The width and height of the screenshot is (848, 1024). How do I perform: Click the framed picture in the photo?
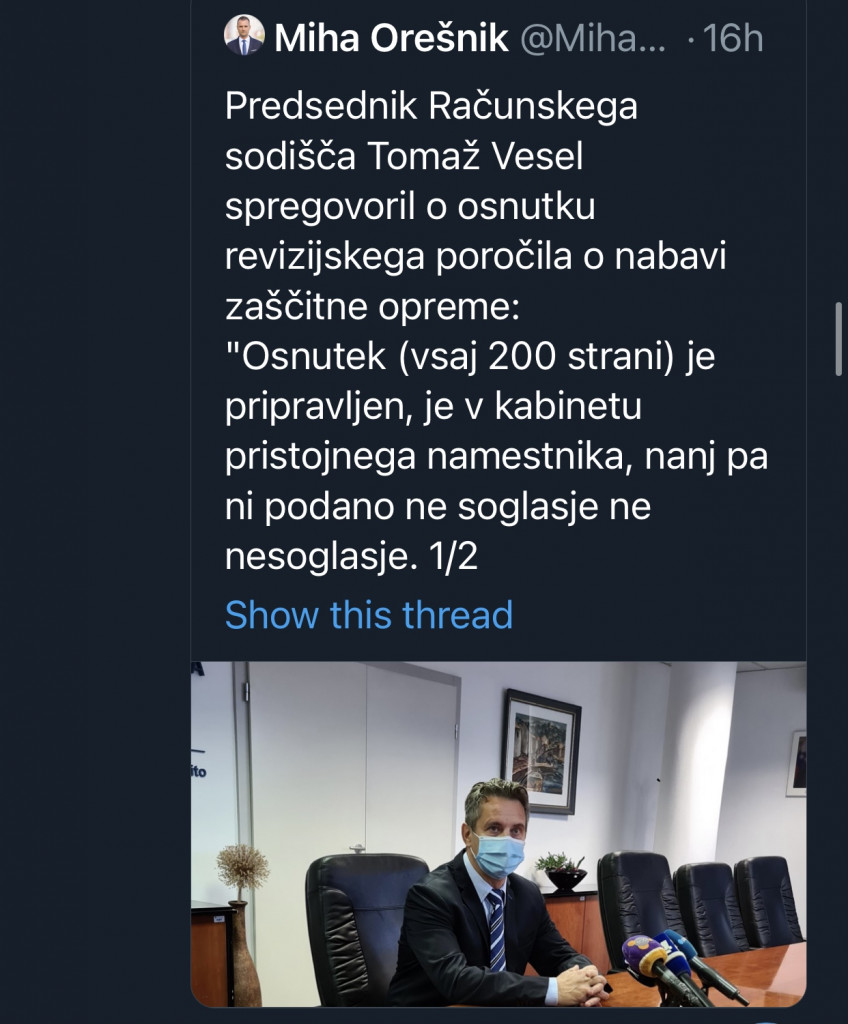click(x=540, y=749)
